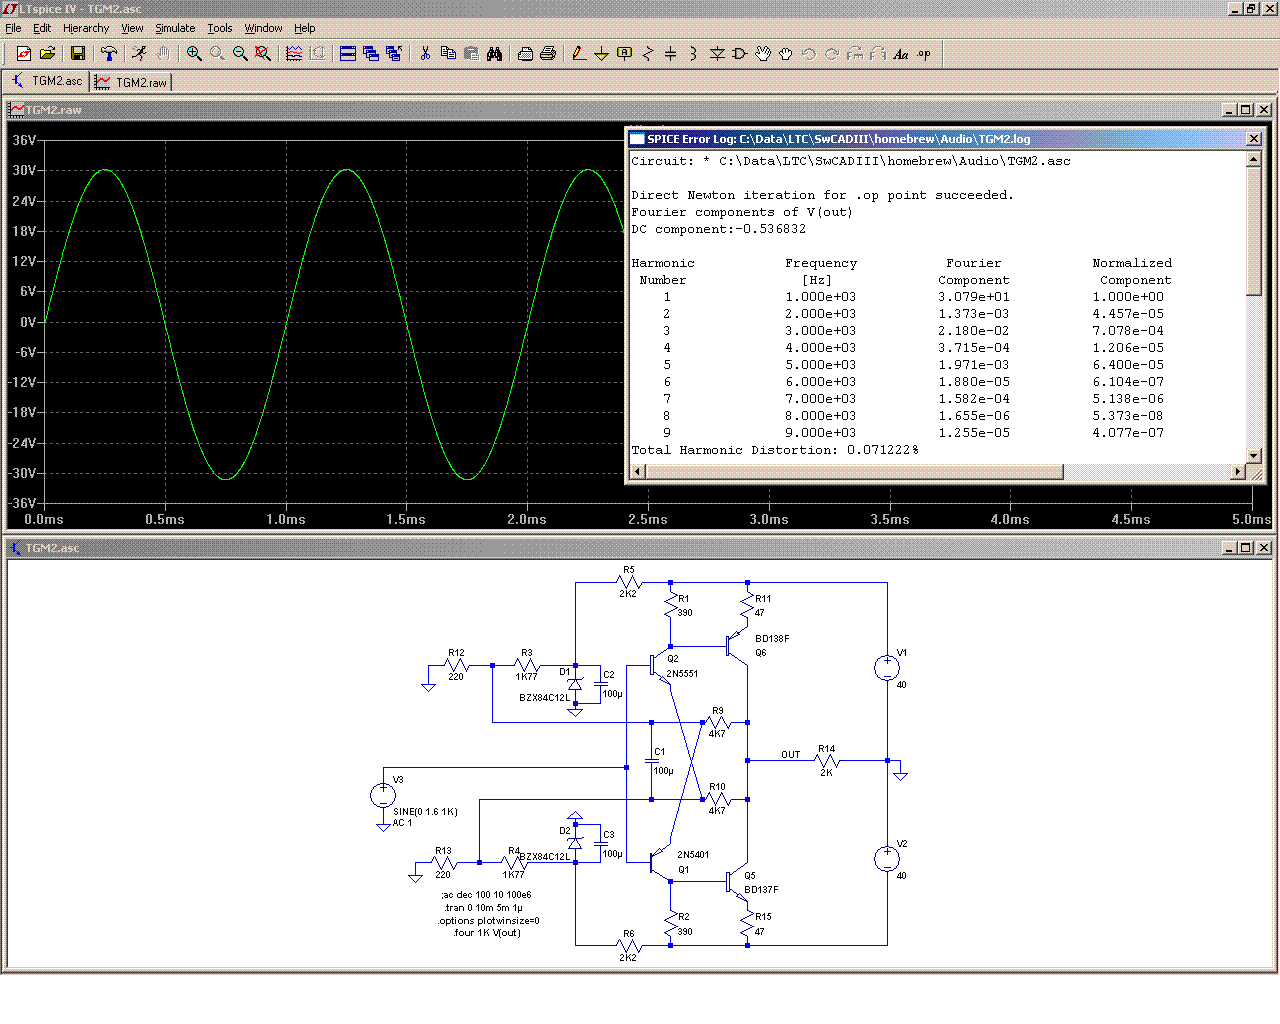Click the Total Harmonic Distortion text line
Viewport: 1280px width, 1024px height.
(775, 450)
